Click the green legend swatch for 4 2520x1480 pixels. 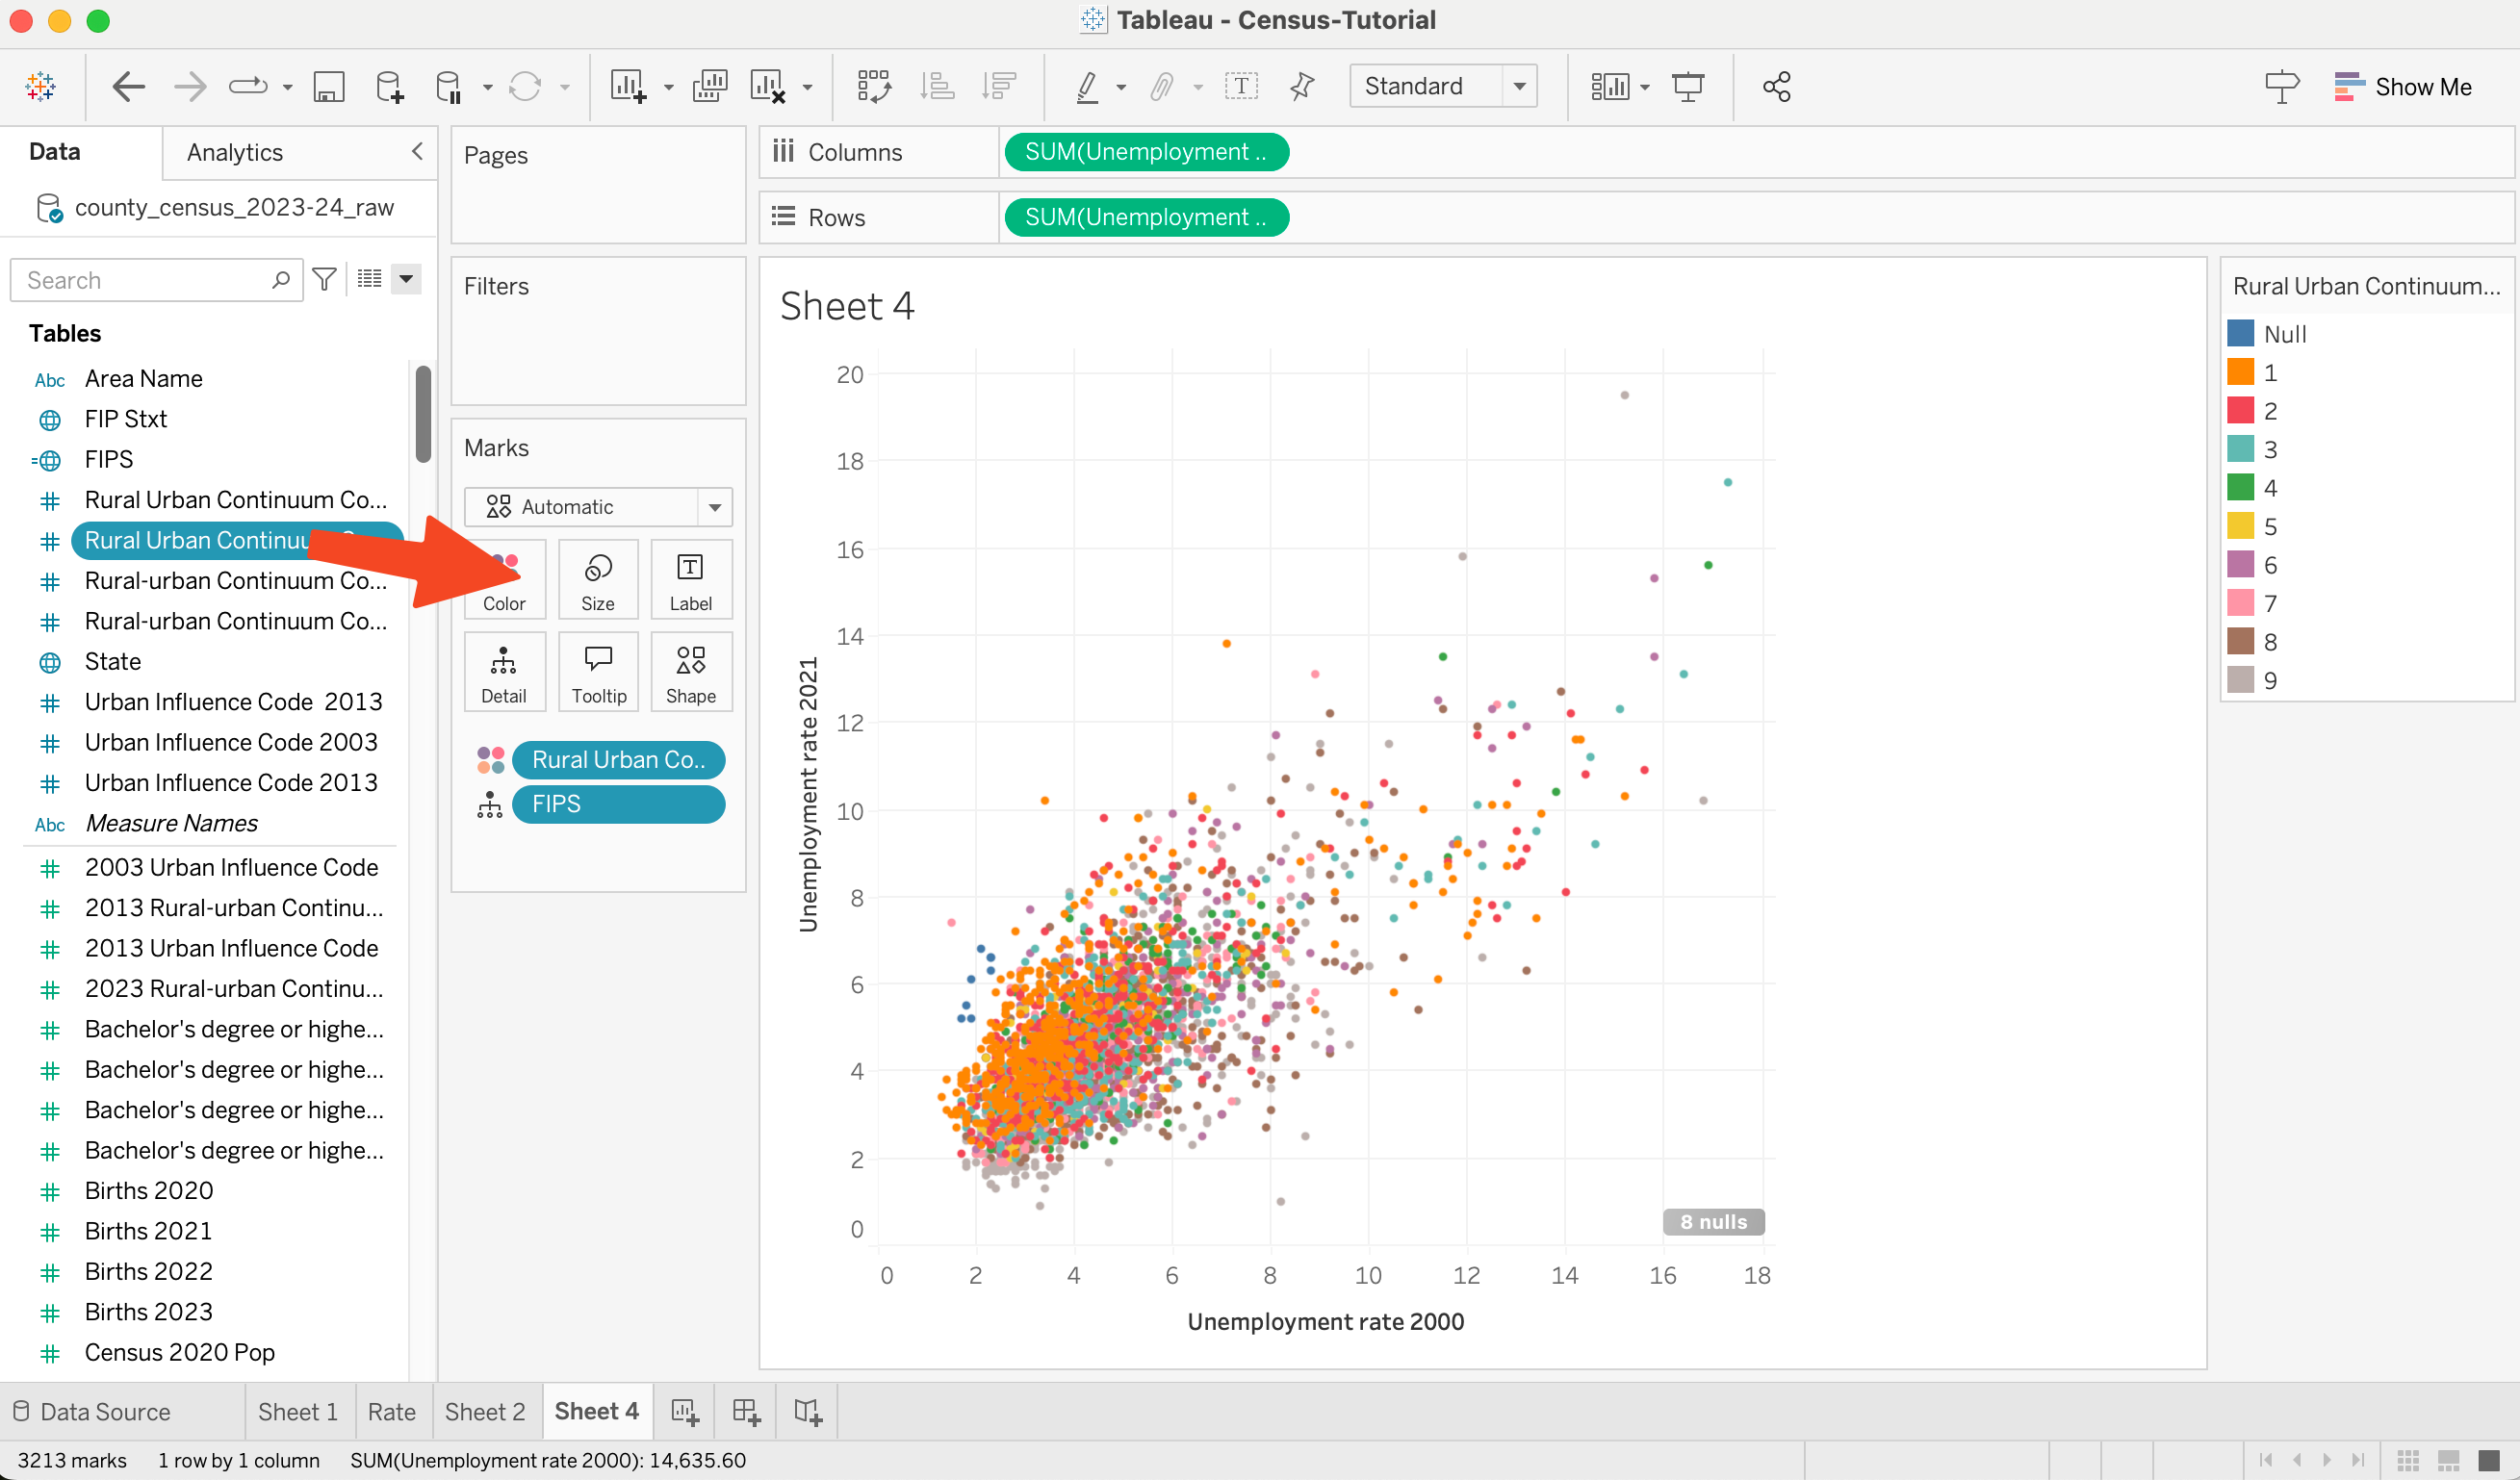tap(2240, 487)
